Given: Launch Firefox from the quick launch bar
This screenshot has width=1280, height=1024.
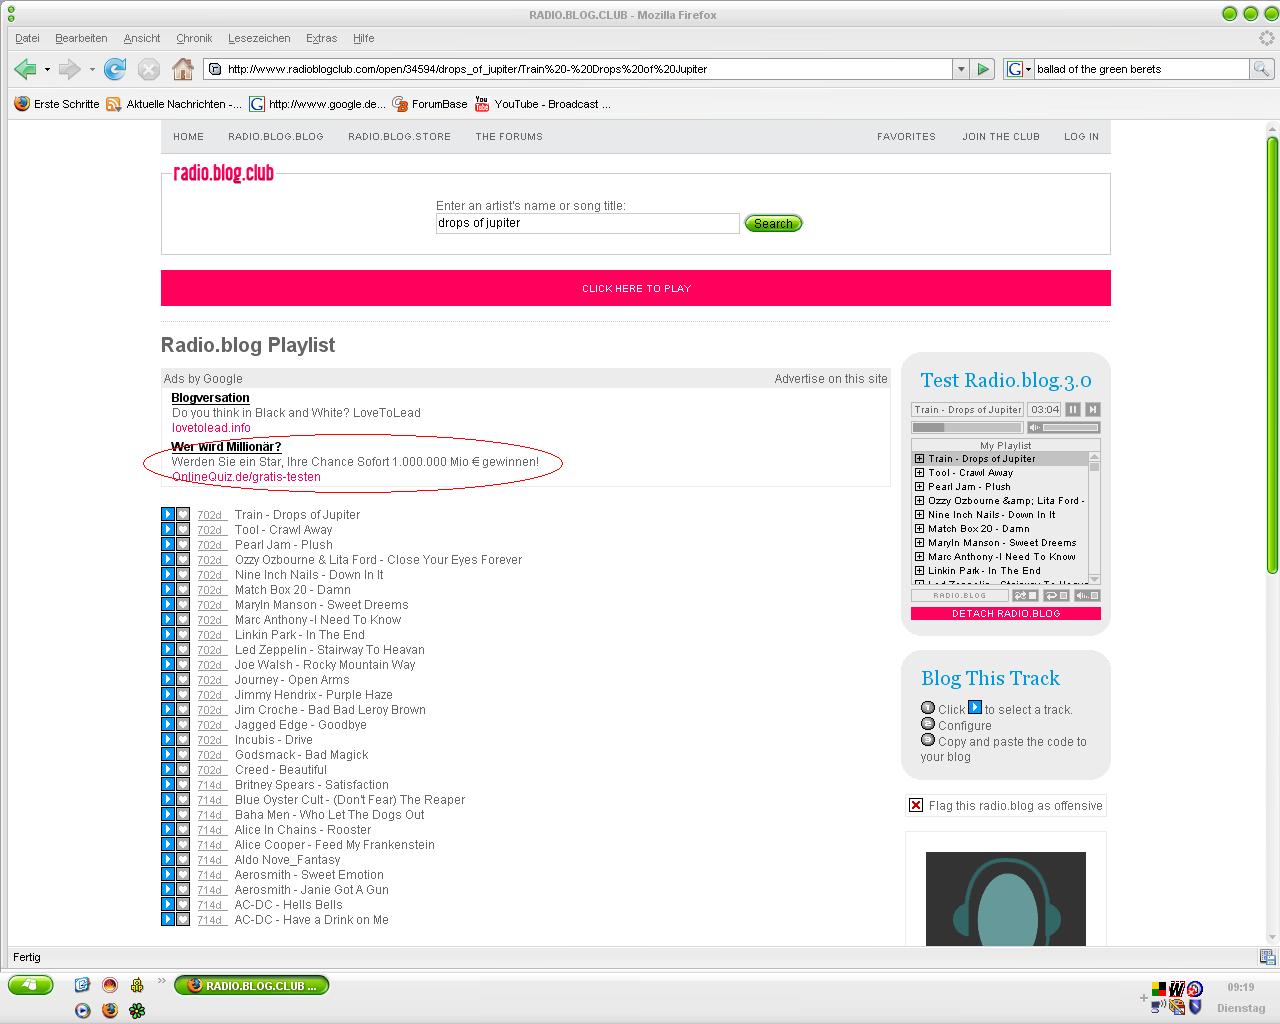Looking at the screenshot, I should 109,1010.
